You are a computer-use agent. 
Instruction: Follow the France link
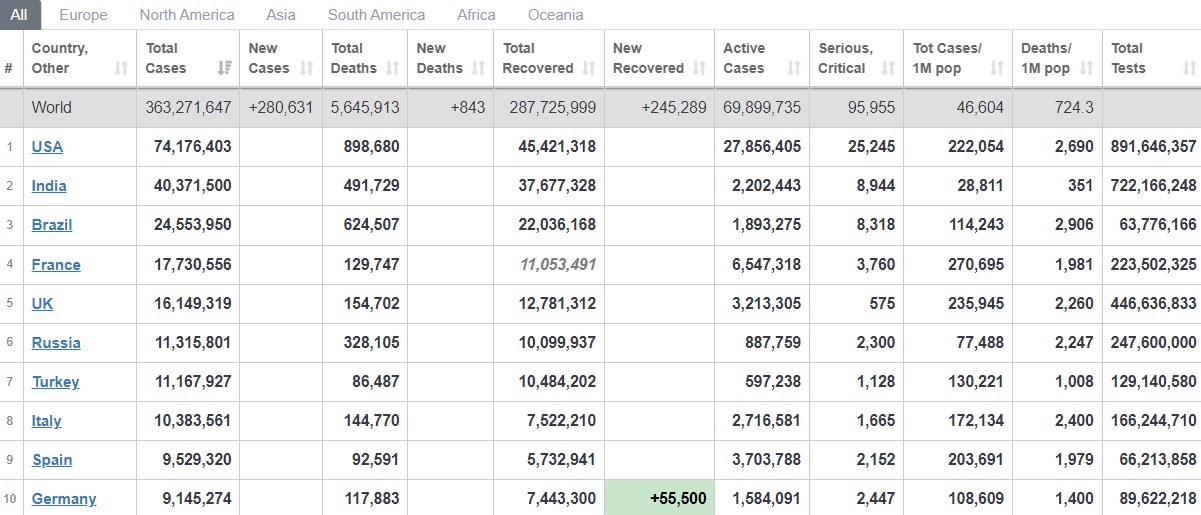(x=56, y=264)
